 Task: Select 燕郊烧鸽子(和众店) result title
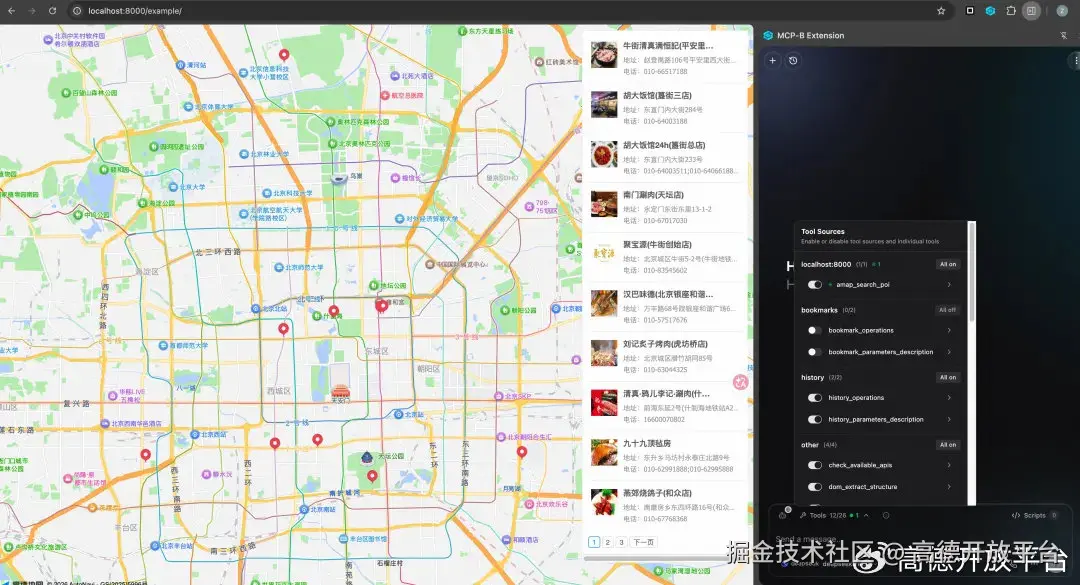[x=657, y=493]
